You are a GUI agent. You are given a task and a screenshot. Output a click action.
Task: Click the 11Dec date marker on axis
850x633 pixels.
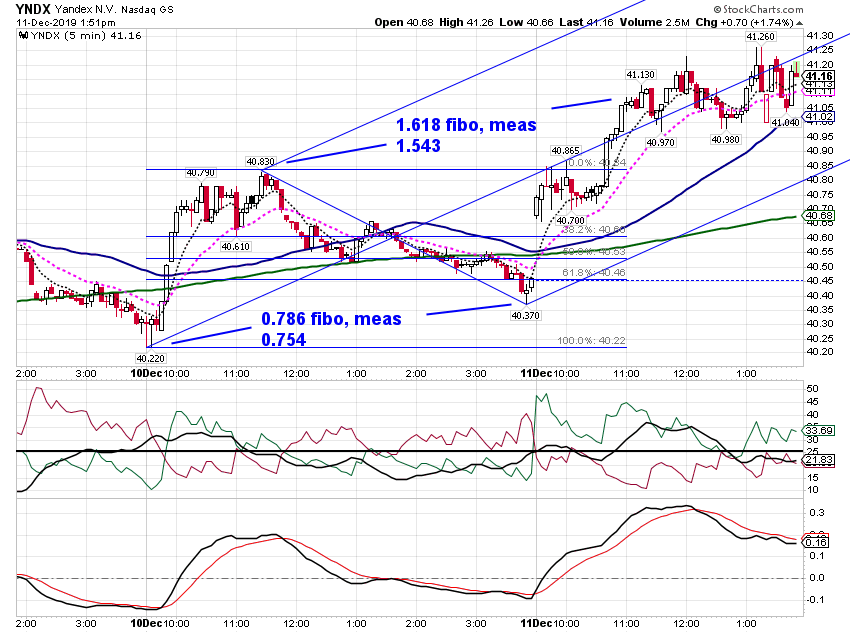(536, 373)
